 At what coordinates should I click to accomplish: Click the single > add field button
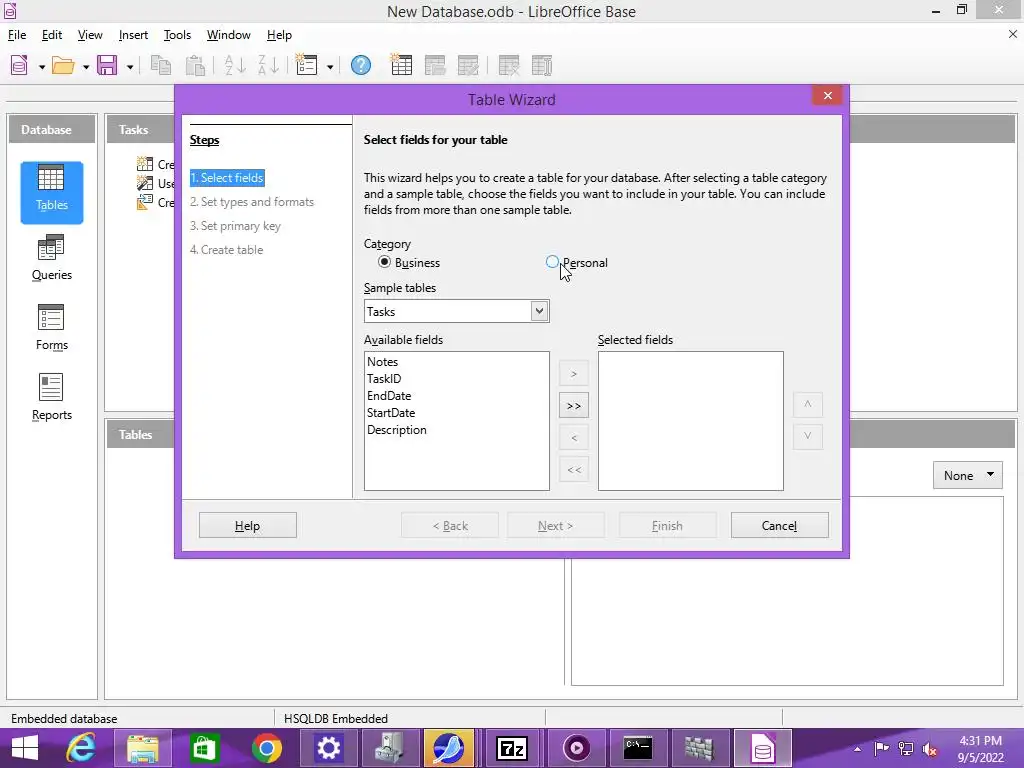tap(573, 374)
